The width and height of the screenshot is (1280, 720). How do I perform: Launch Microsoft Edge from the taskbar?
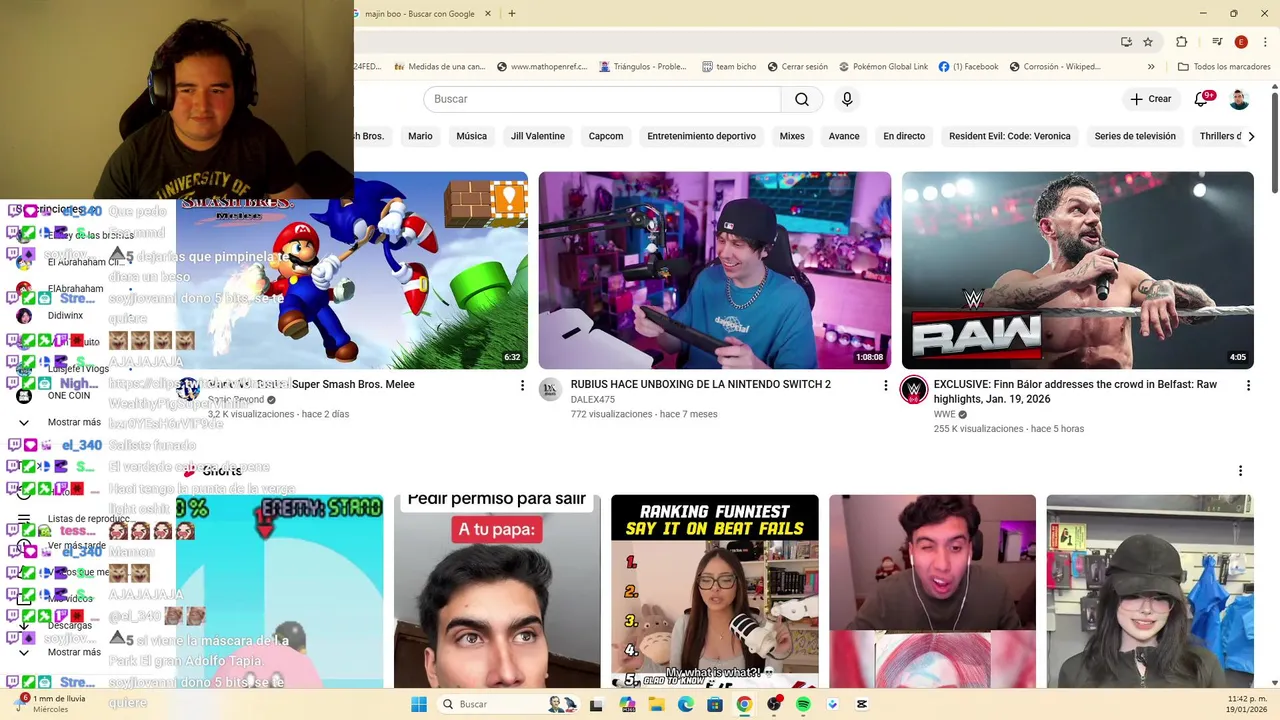click(x=686, y=704)
